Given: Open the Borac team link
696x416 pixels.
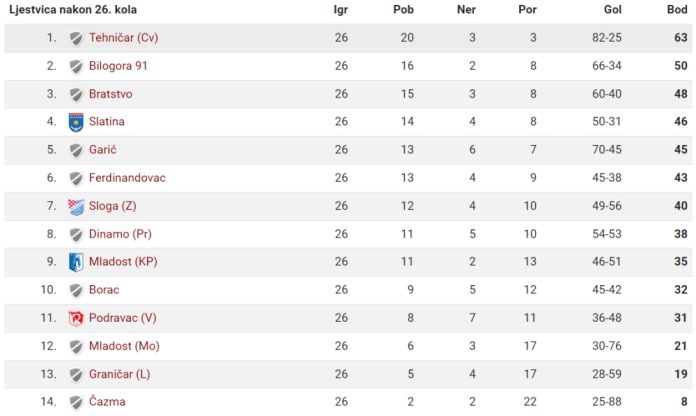Looking at the screenshot, I should coord(104,290).
